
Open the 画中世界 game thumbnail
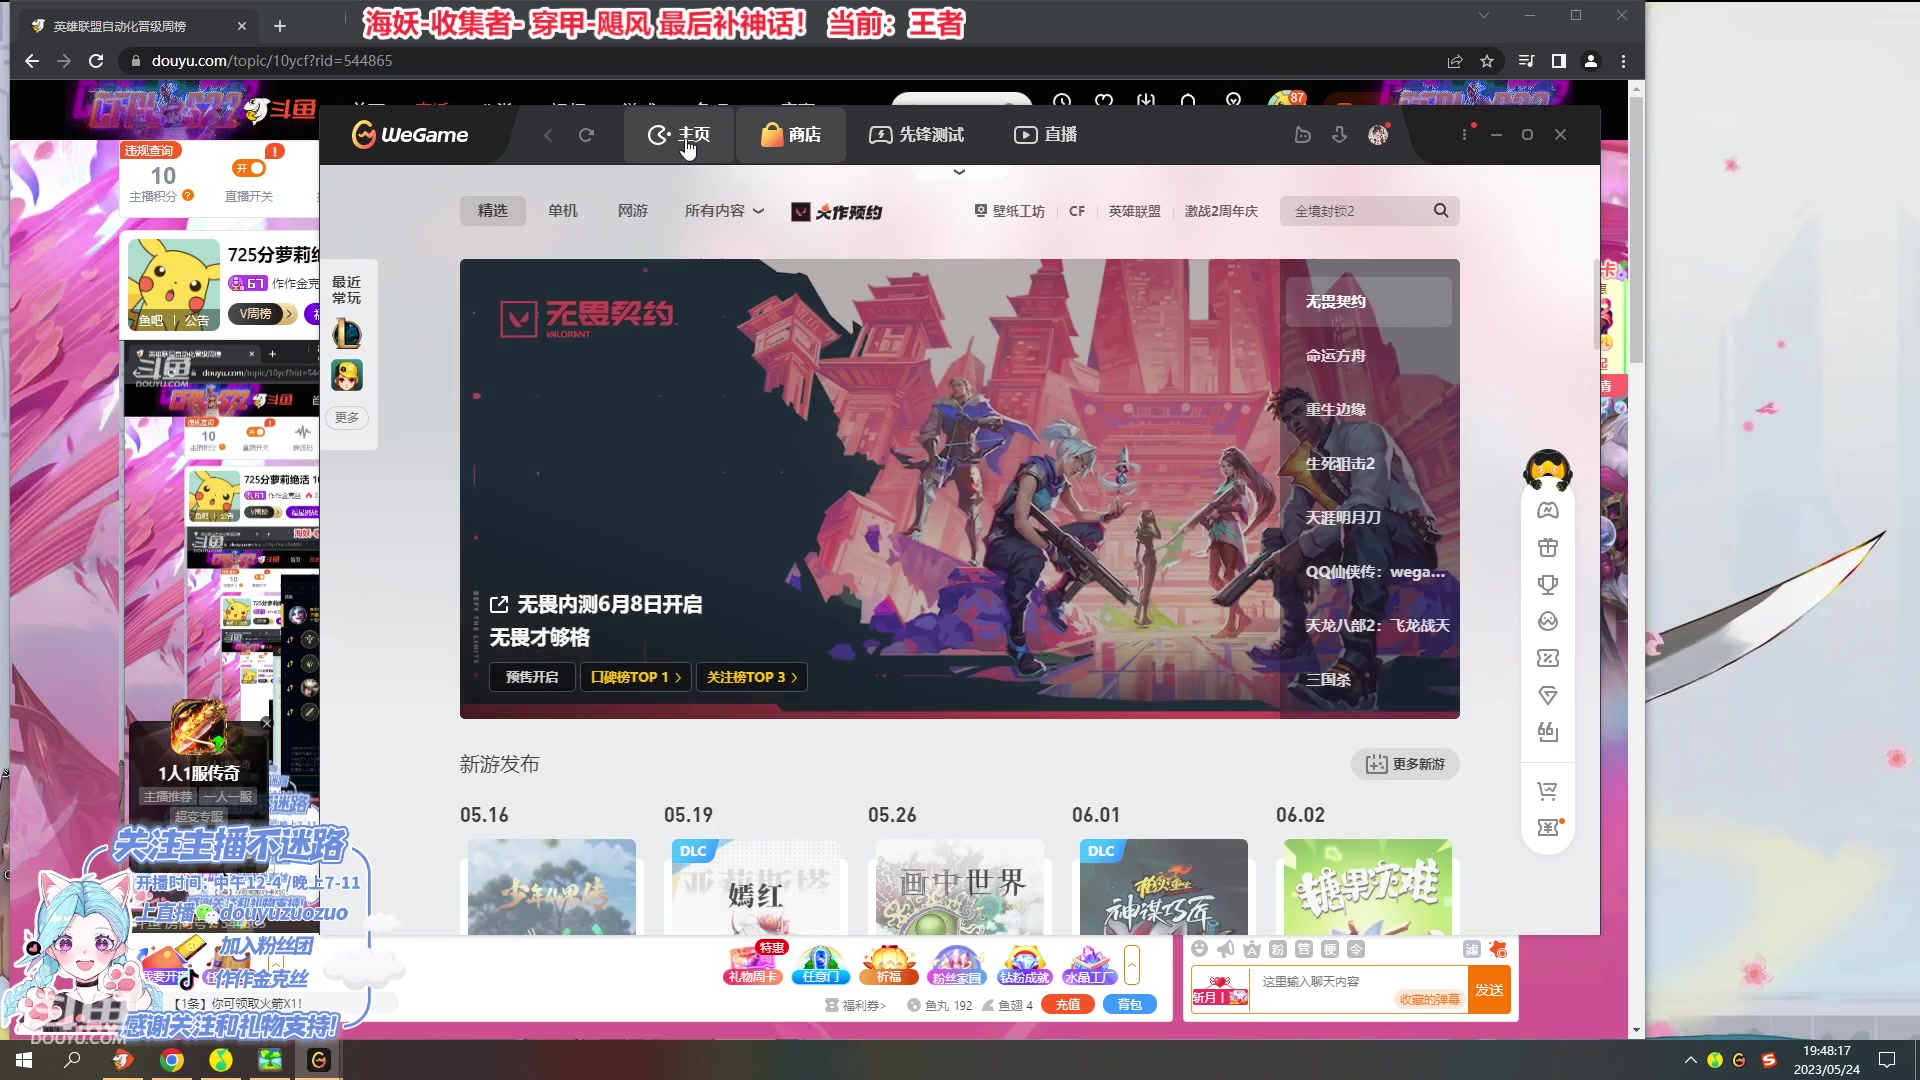click(960, 887)
